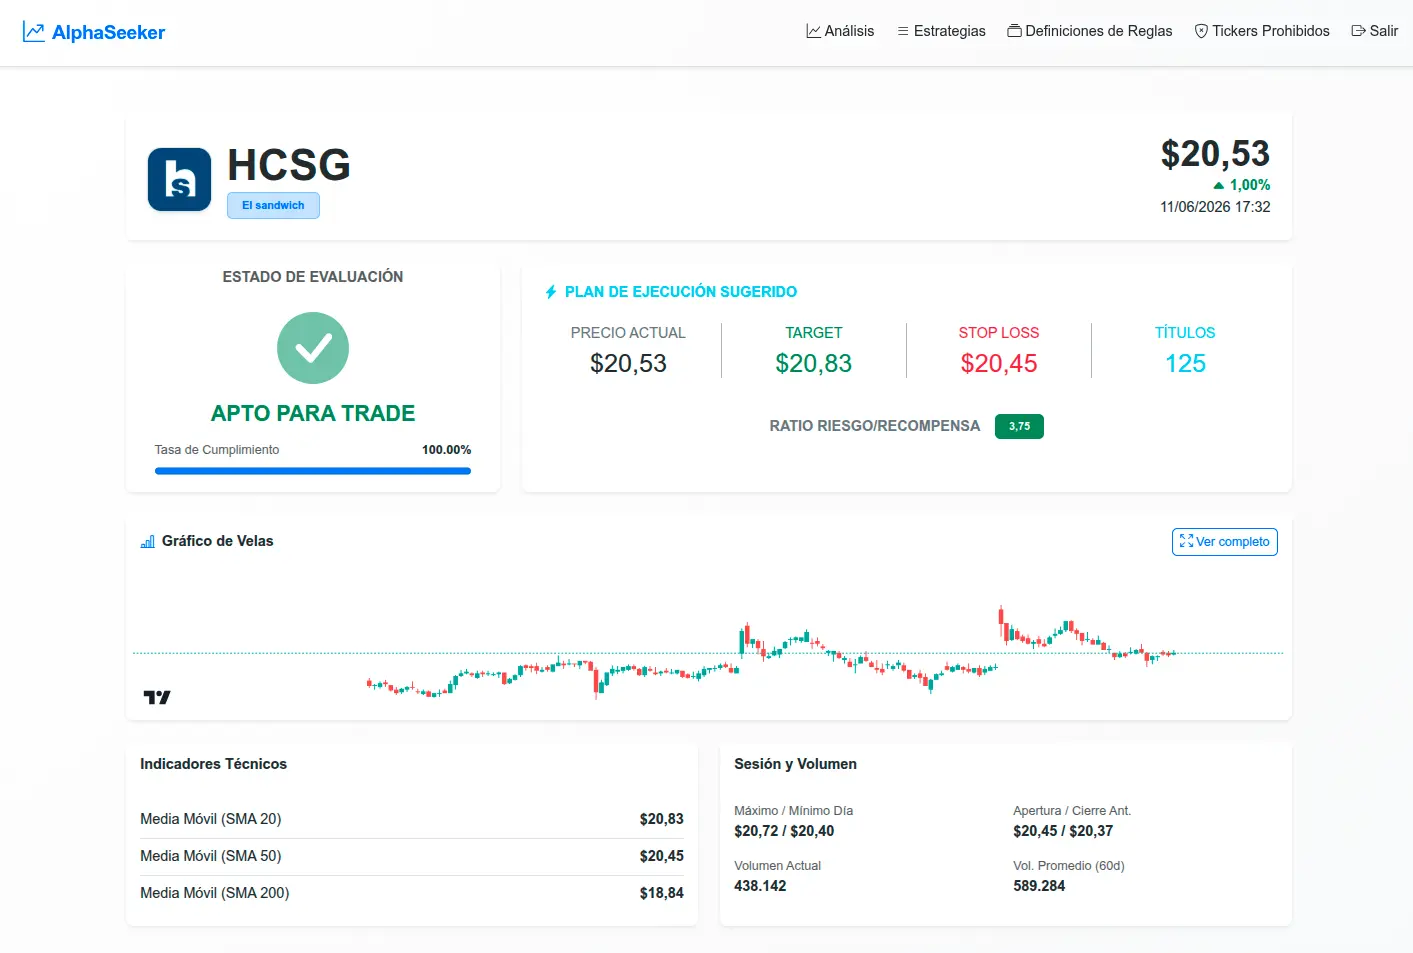Click the Media Móvil (SMA 50) row
Image resolution: width=1413 pixels, height=953 pixels.
pos(412,856)
